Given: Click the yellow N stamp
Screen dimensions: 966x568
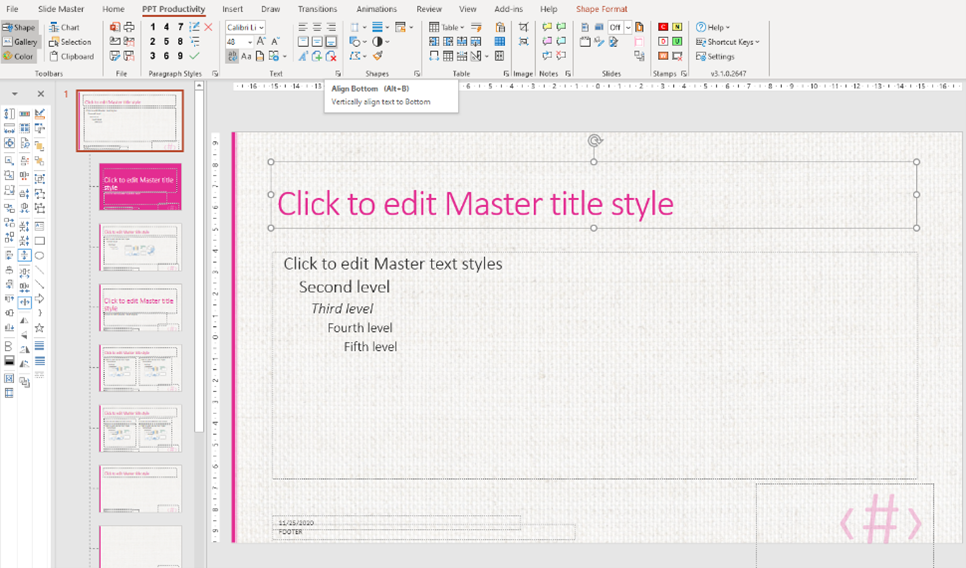Looking at the screenshot, I should (x=677, y=27).
